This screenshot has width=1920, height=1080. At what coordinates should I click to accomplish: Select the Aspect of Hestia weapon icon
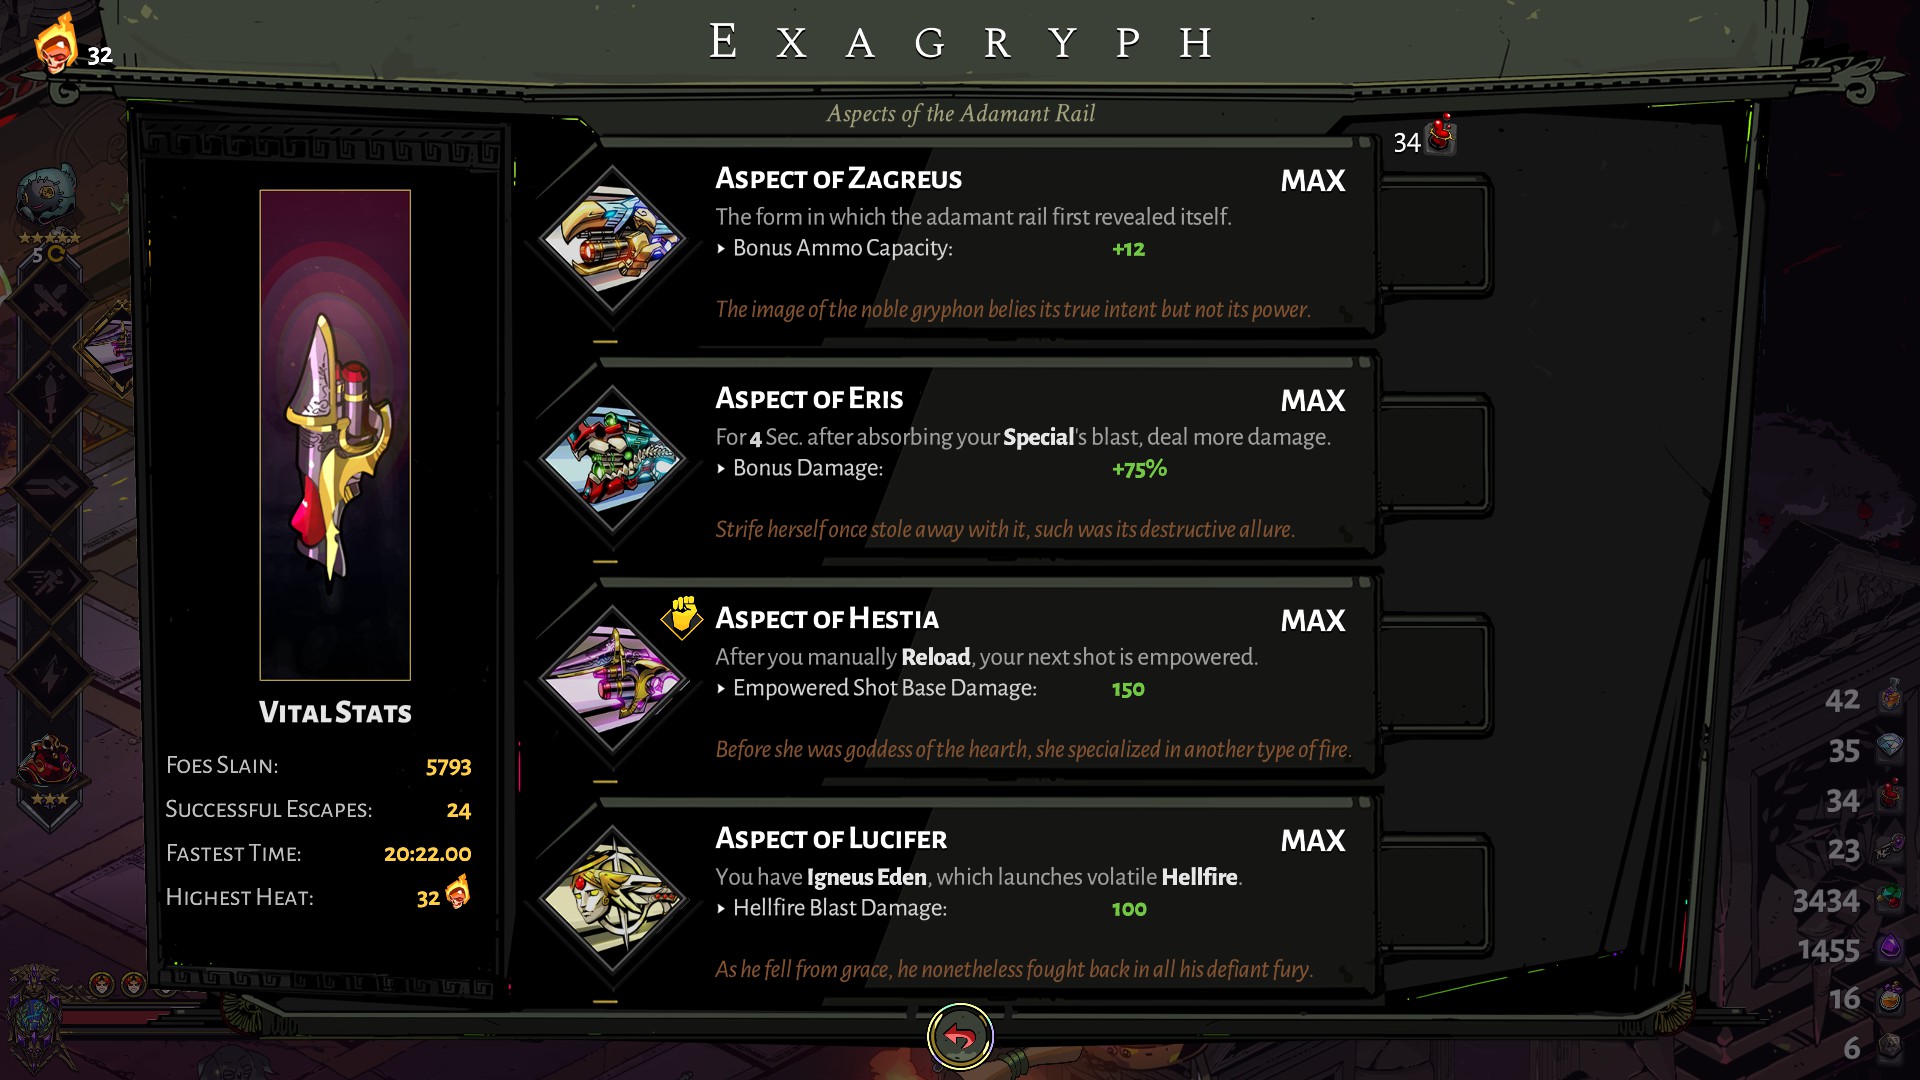(x=612, y=680)
